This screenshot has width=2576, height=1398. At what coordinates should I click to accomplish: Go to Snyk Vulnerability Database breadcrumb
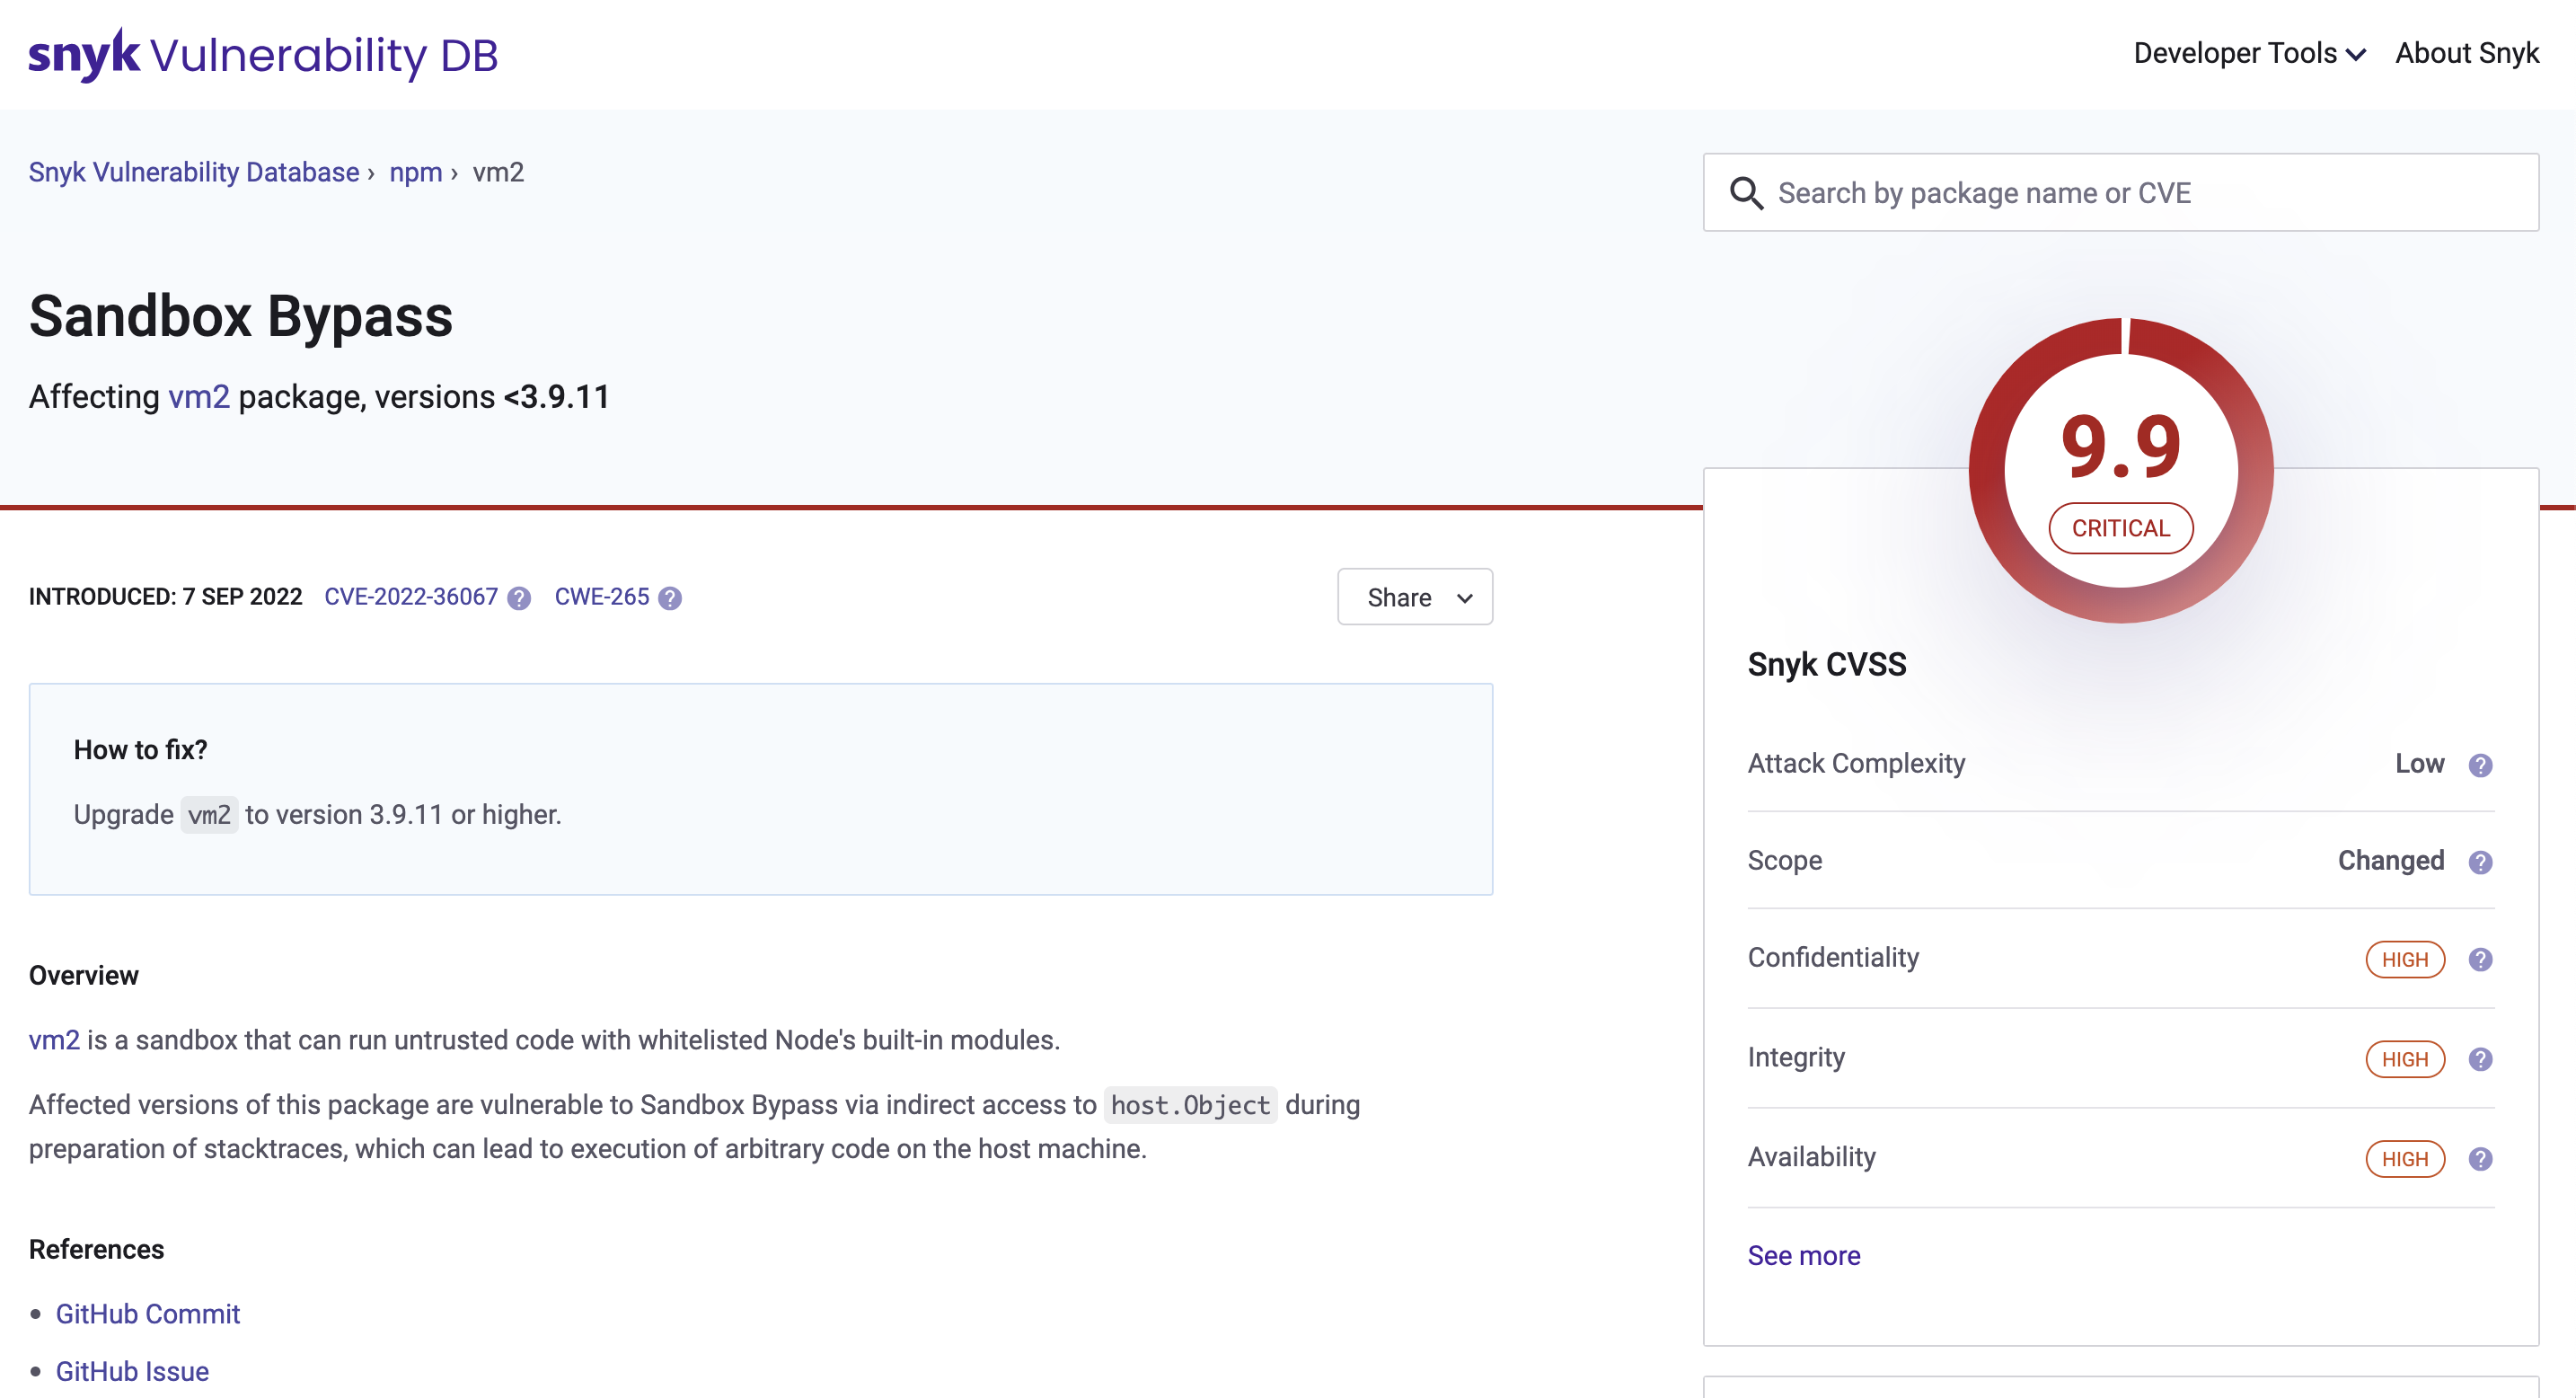click(x=194, y=172)
